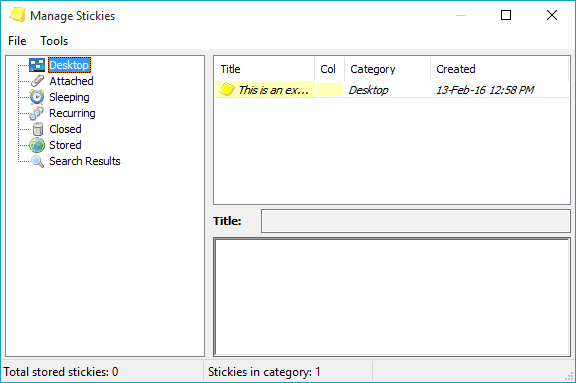Click 'Total stored stickies: 0' status text
Viewport: 576px width, 383px height.
[61, 372]
